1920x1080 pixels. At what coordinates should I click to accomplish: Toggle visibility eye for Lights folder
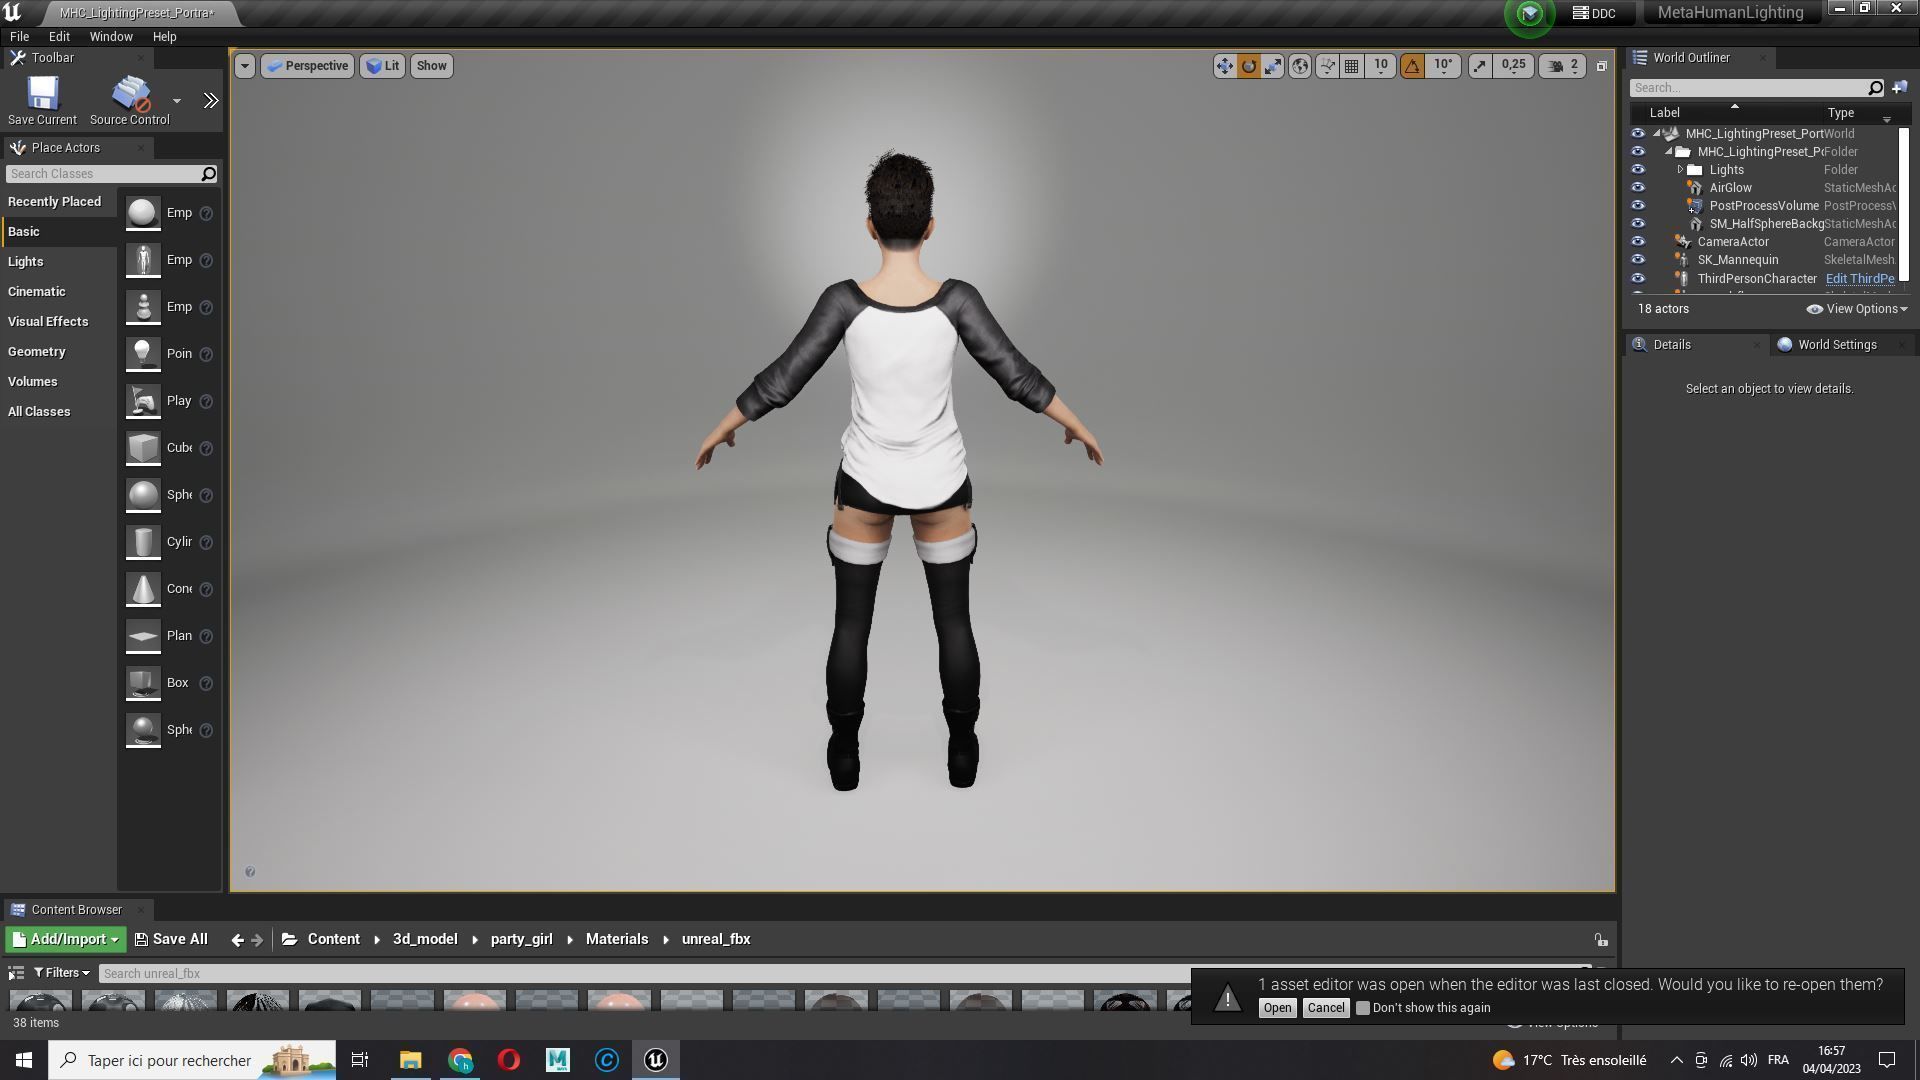1637,170
